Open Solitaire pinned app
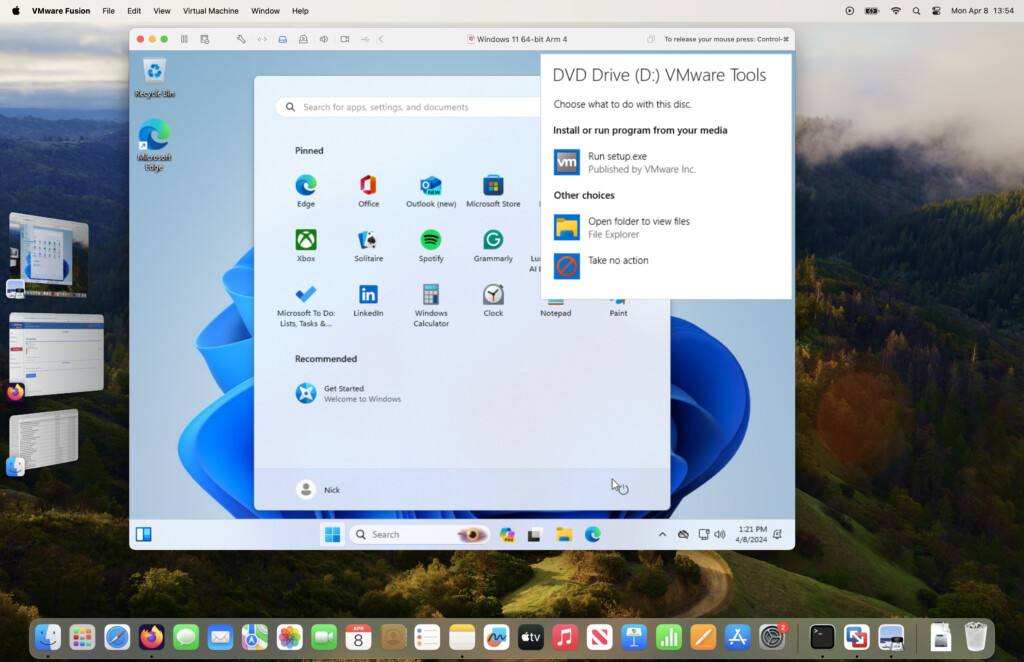 tap(368, 245)
